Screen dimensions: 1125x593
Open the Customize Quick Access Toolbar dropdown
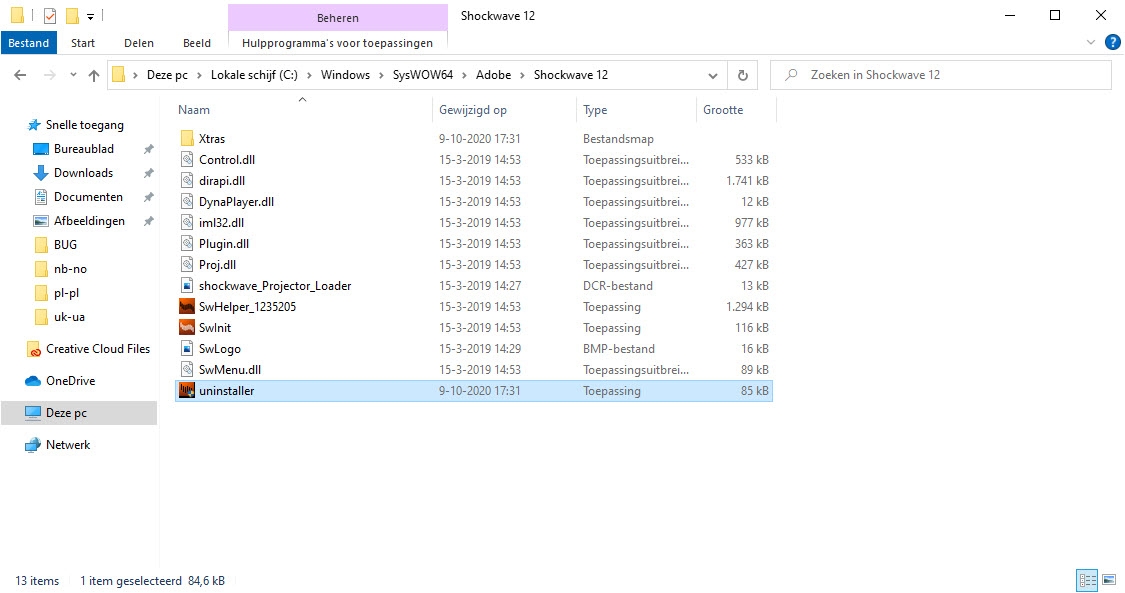[90, 16]
